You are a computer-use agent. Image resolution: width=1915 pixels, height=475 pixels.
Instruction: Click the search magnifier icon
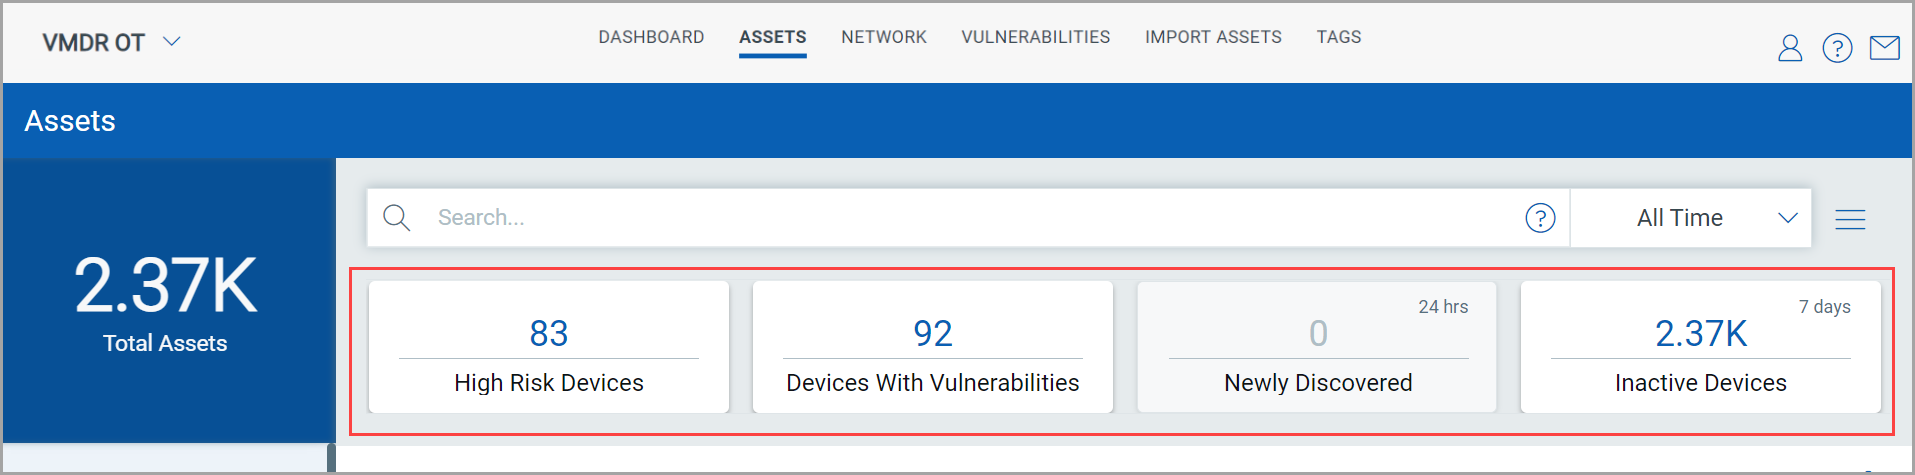397,218
